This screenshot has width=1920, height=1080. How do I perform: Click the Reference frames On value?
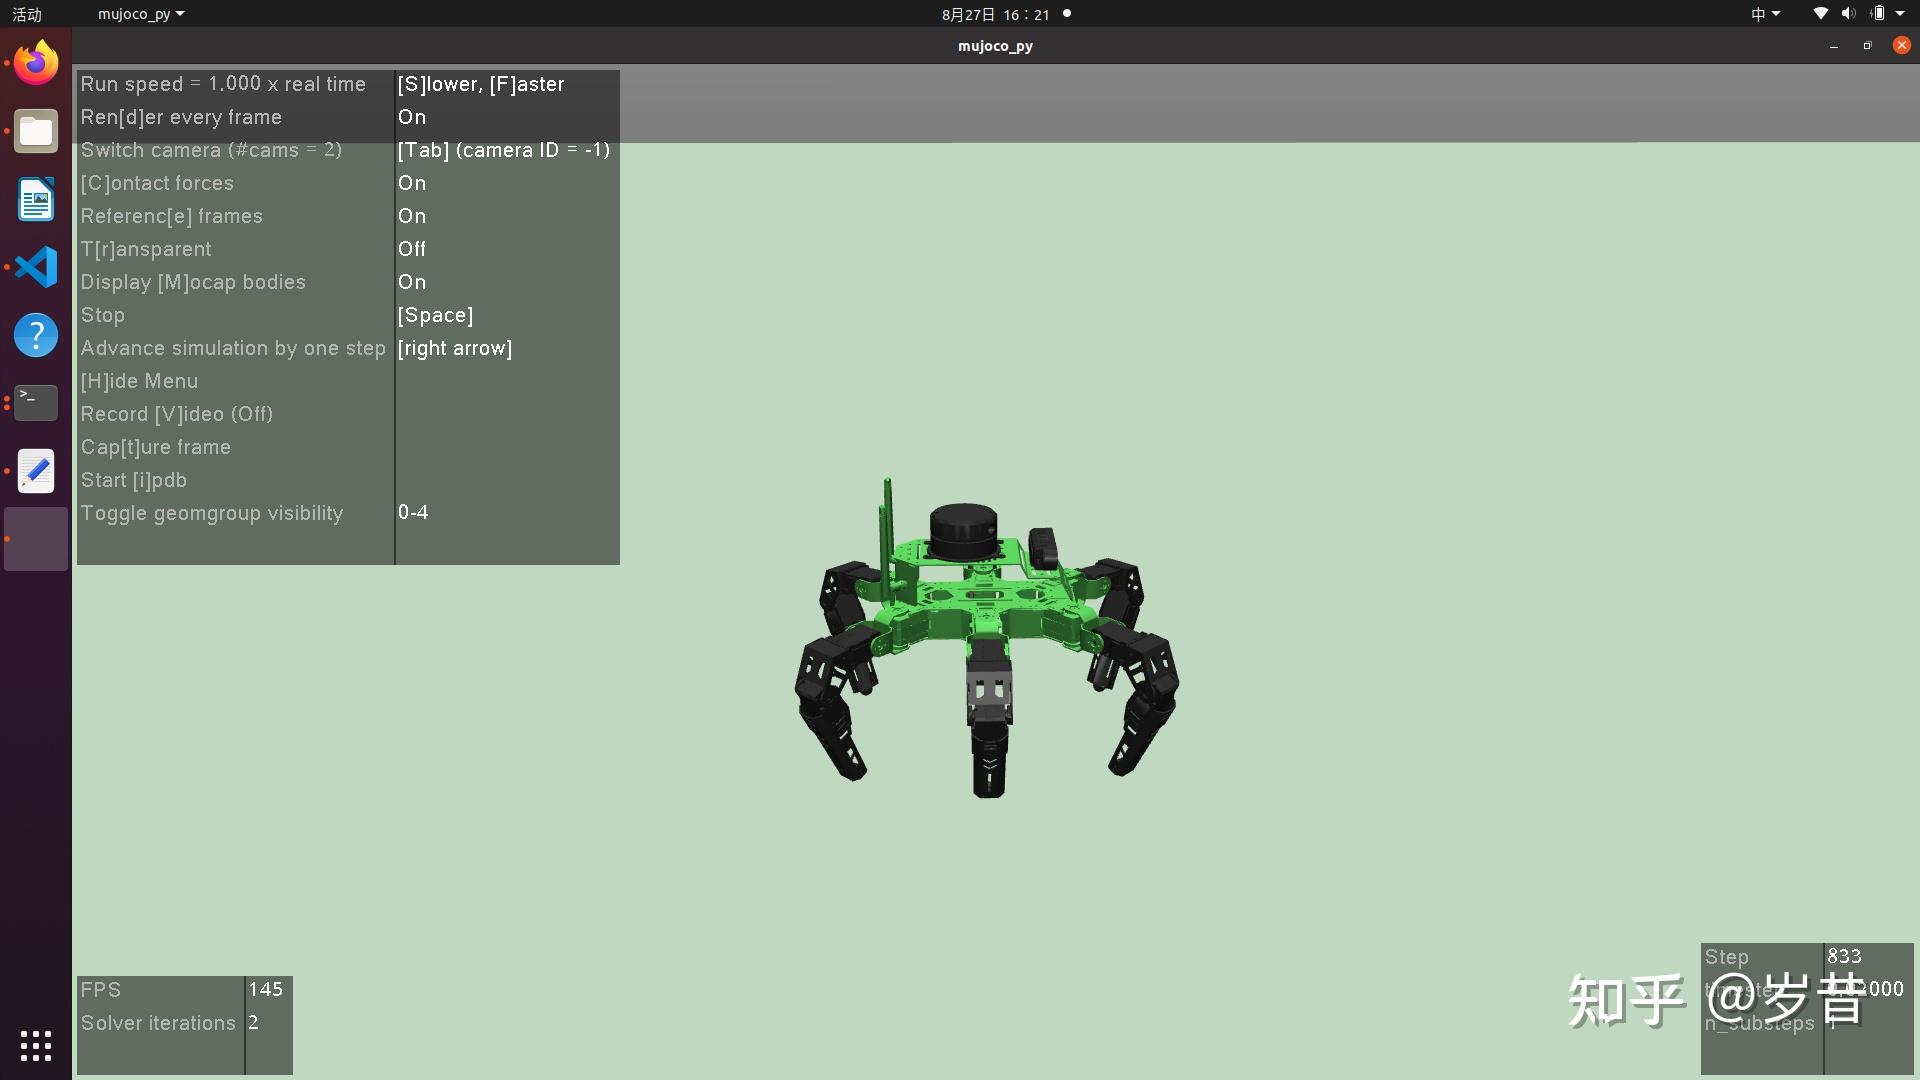pyautogui.click(x=412, y=216)
